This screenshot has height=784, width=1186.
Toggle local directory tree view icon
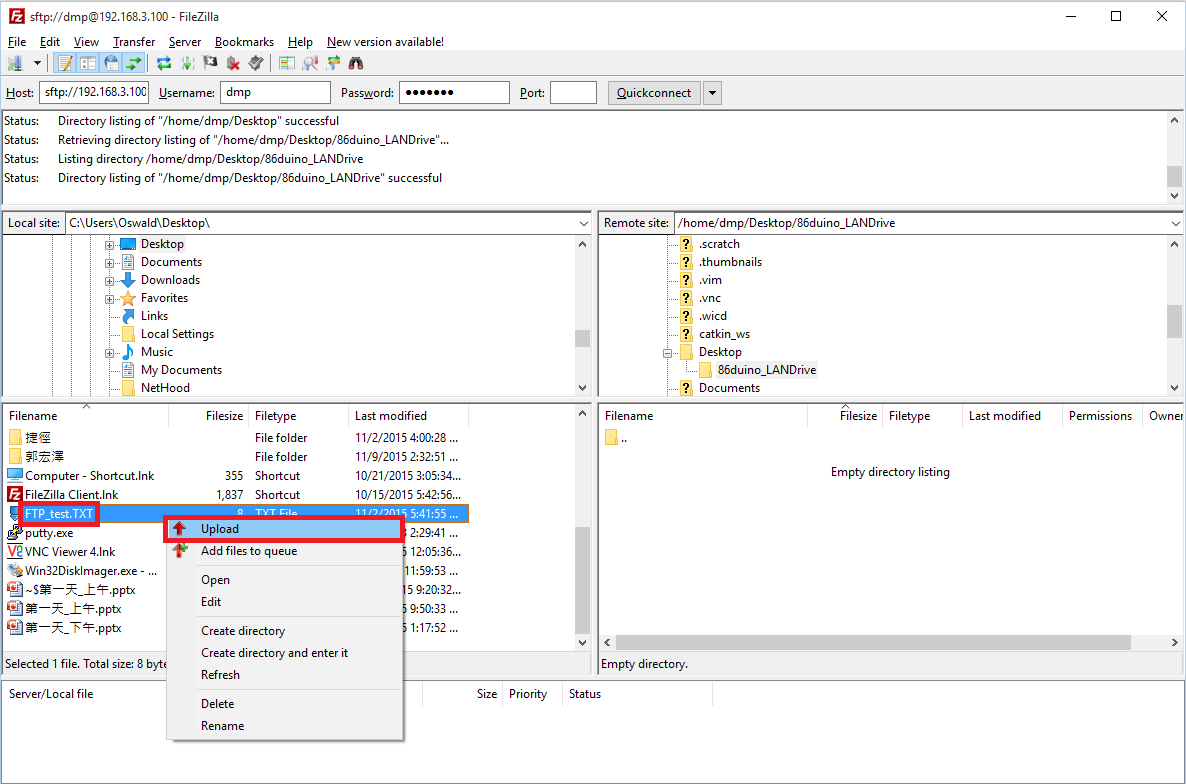click(88, 64)
